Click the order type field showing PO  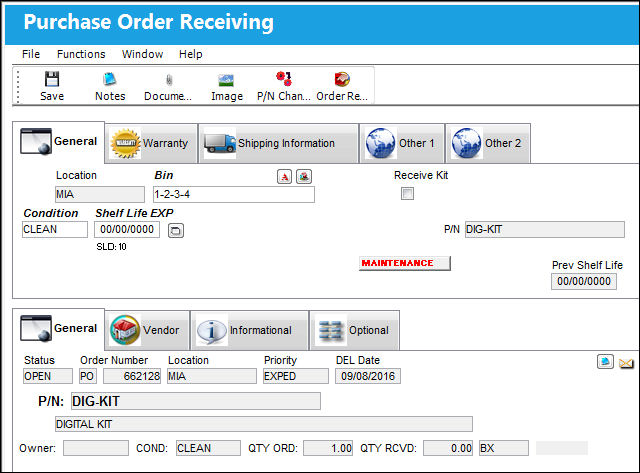point(88,376)
